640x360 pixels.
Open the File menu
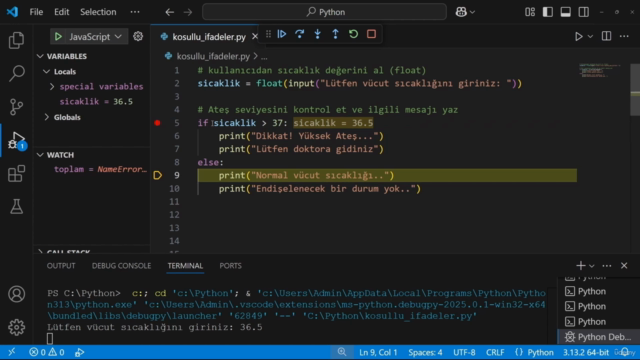[36, 12]
